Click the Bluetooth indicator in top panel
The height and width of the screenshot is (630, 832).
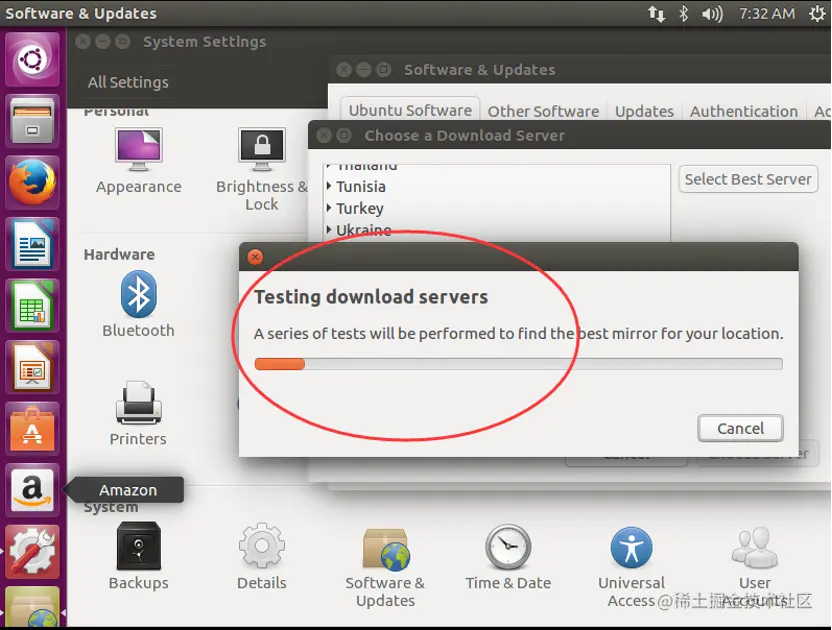(x=683, y=13)
